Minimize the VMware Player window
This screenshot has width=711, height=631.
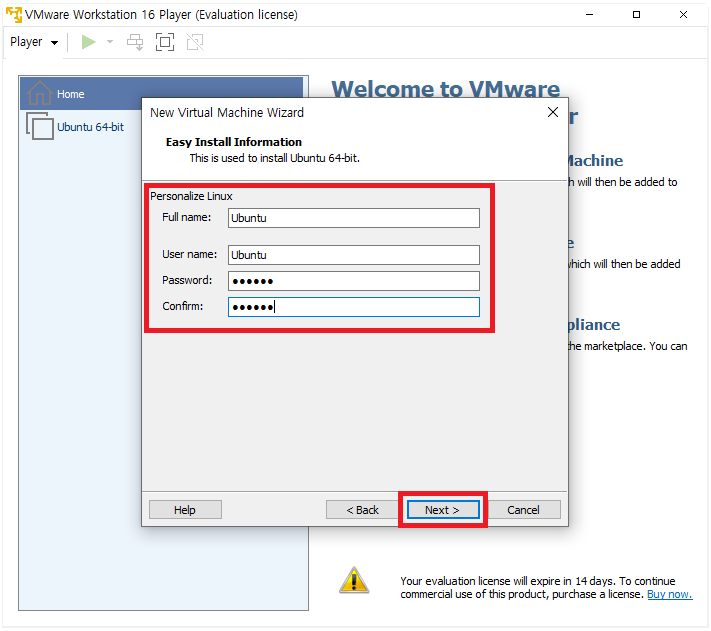pyautogui.click(x=589, y=15)
